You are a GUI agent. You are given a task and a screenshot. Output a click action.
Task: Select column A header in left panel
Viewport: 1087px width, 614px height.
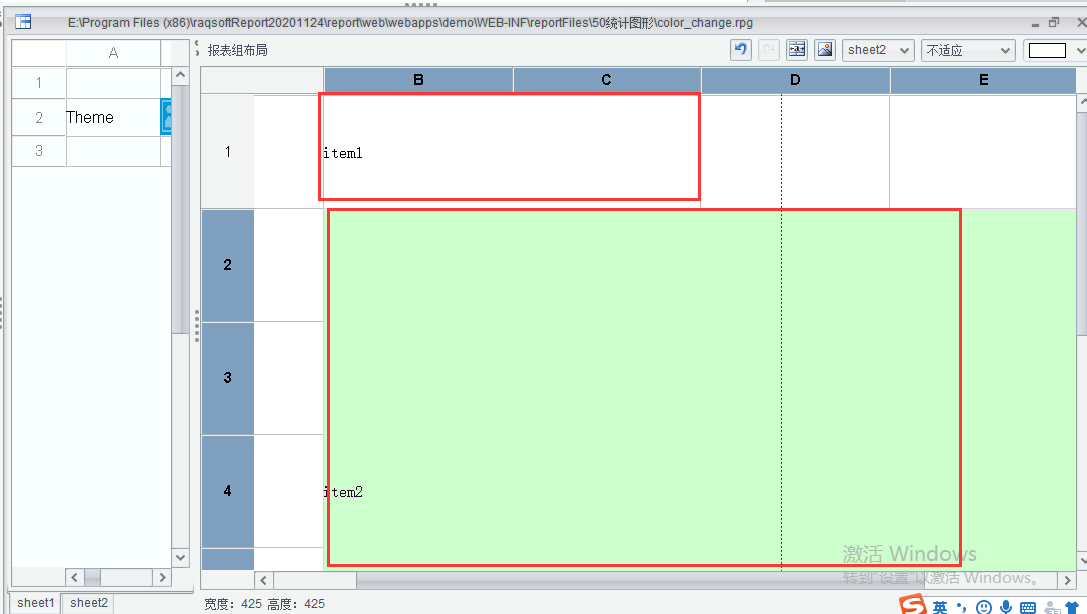113,53
